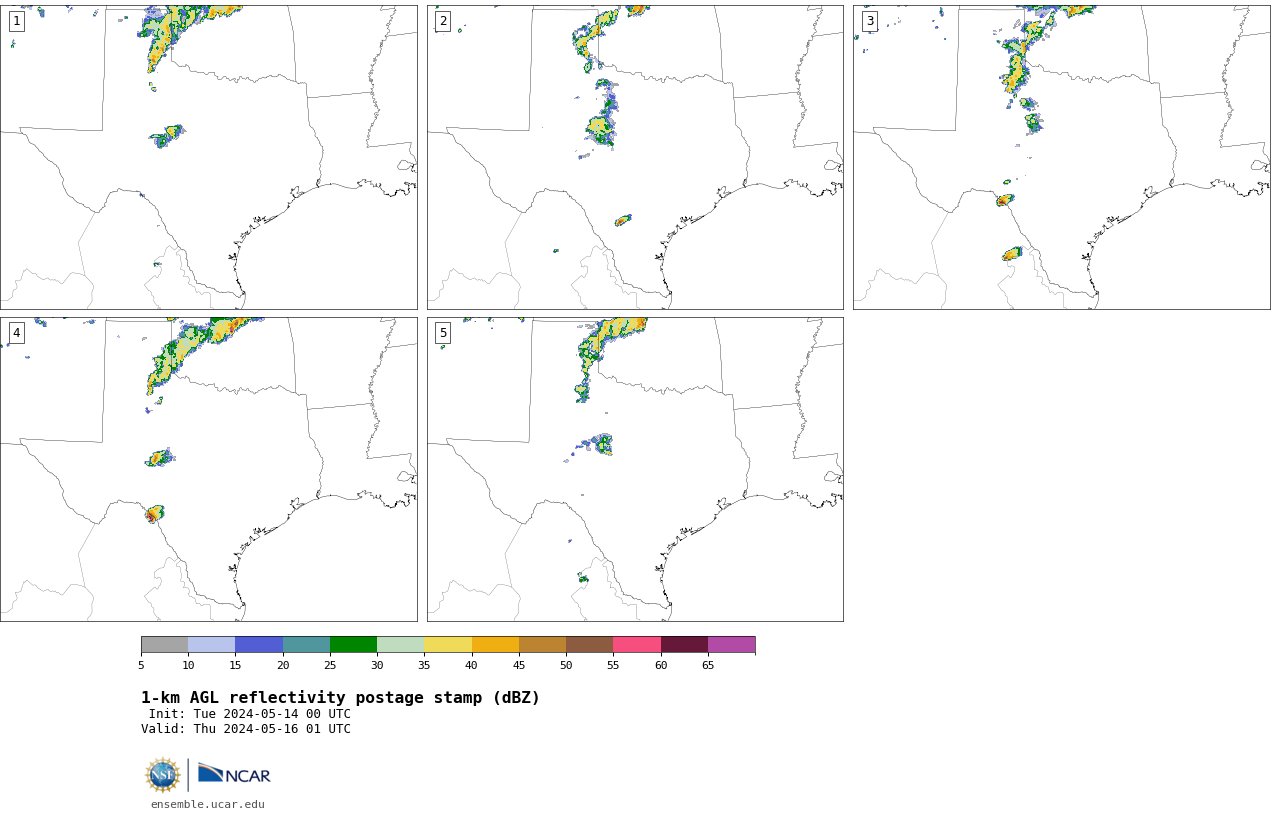Click the panel number 4 label box

pyautogui.click(x=16, y=333)
